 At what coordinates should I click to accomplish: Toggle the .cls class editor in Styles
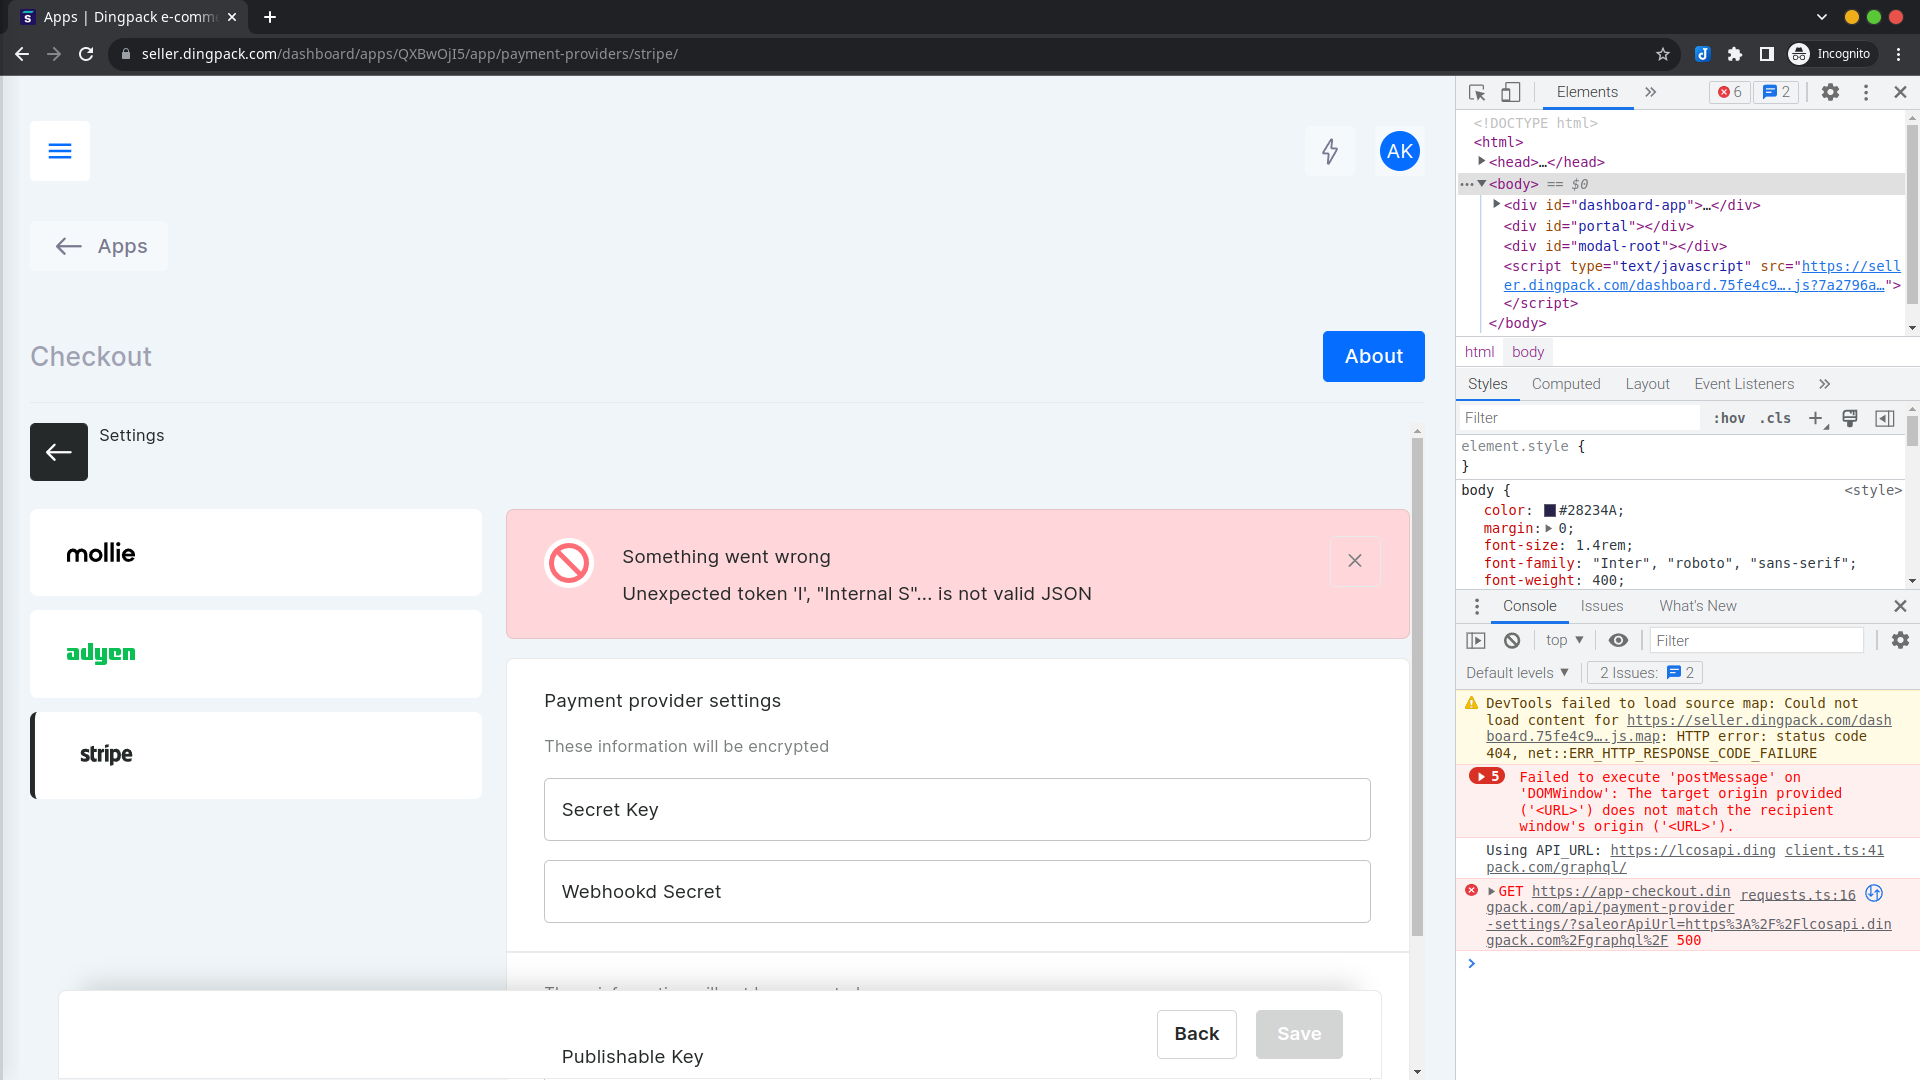[x=1776, y=418]
